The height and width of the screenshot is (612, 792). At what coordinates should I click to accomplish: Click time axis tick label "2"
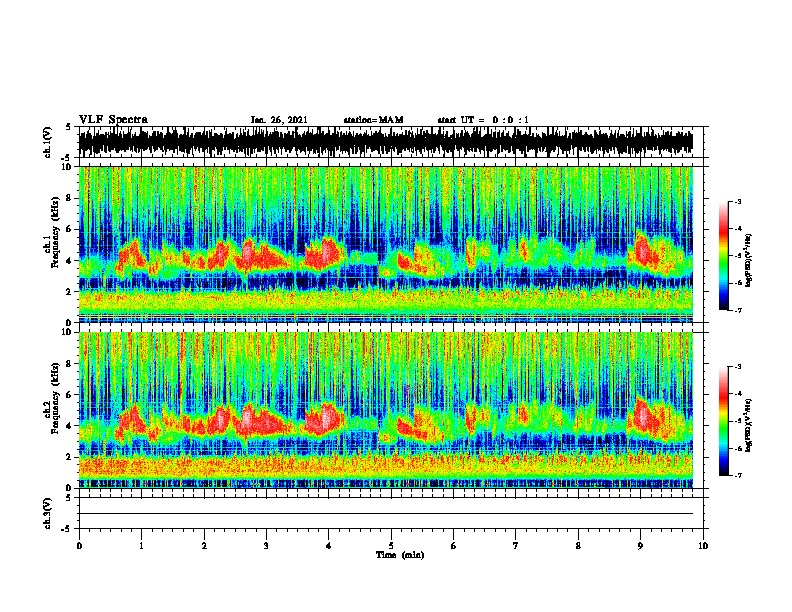[x=204, y=546]
